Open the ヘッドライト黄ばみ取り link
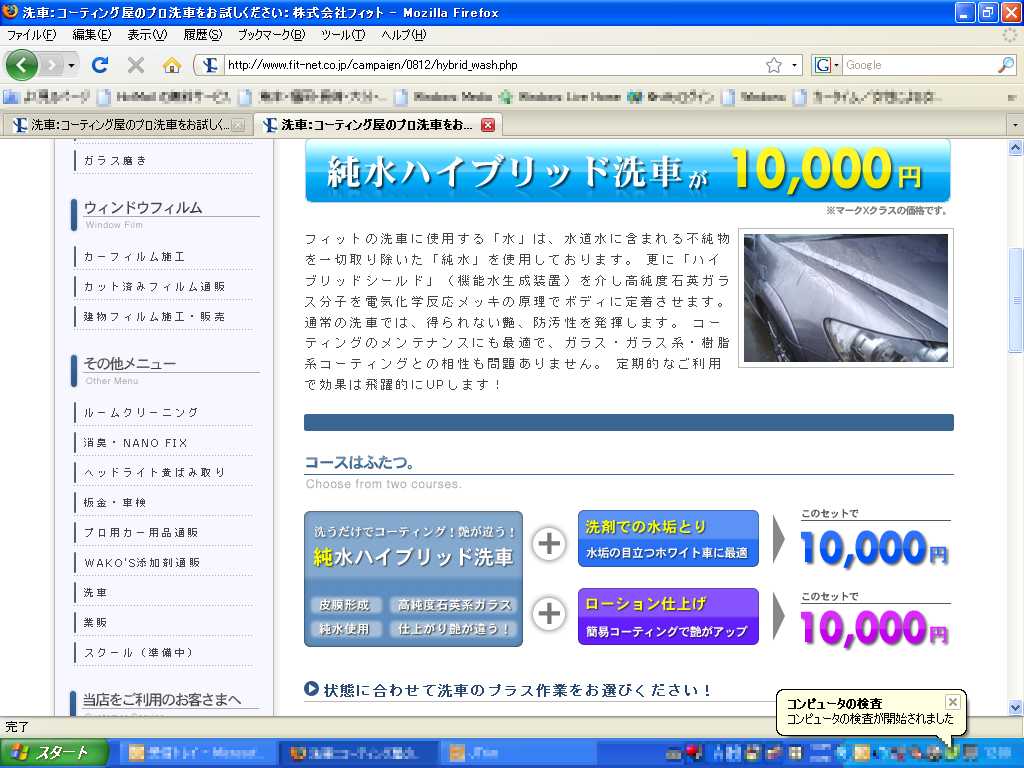1024x768 pixels. point(154,472)
